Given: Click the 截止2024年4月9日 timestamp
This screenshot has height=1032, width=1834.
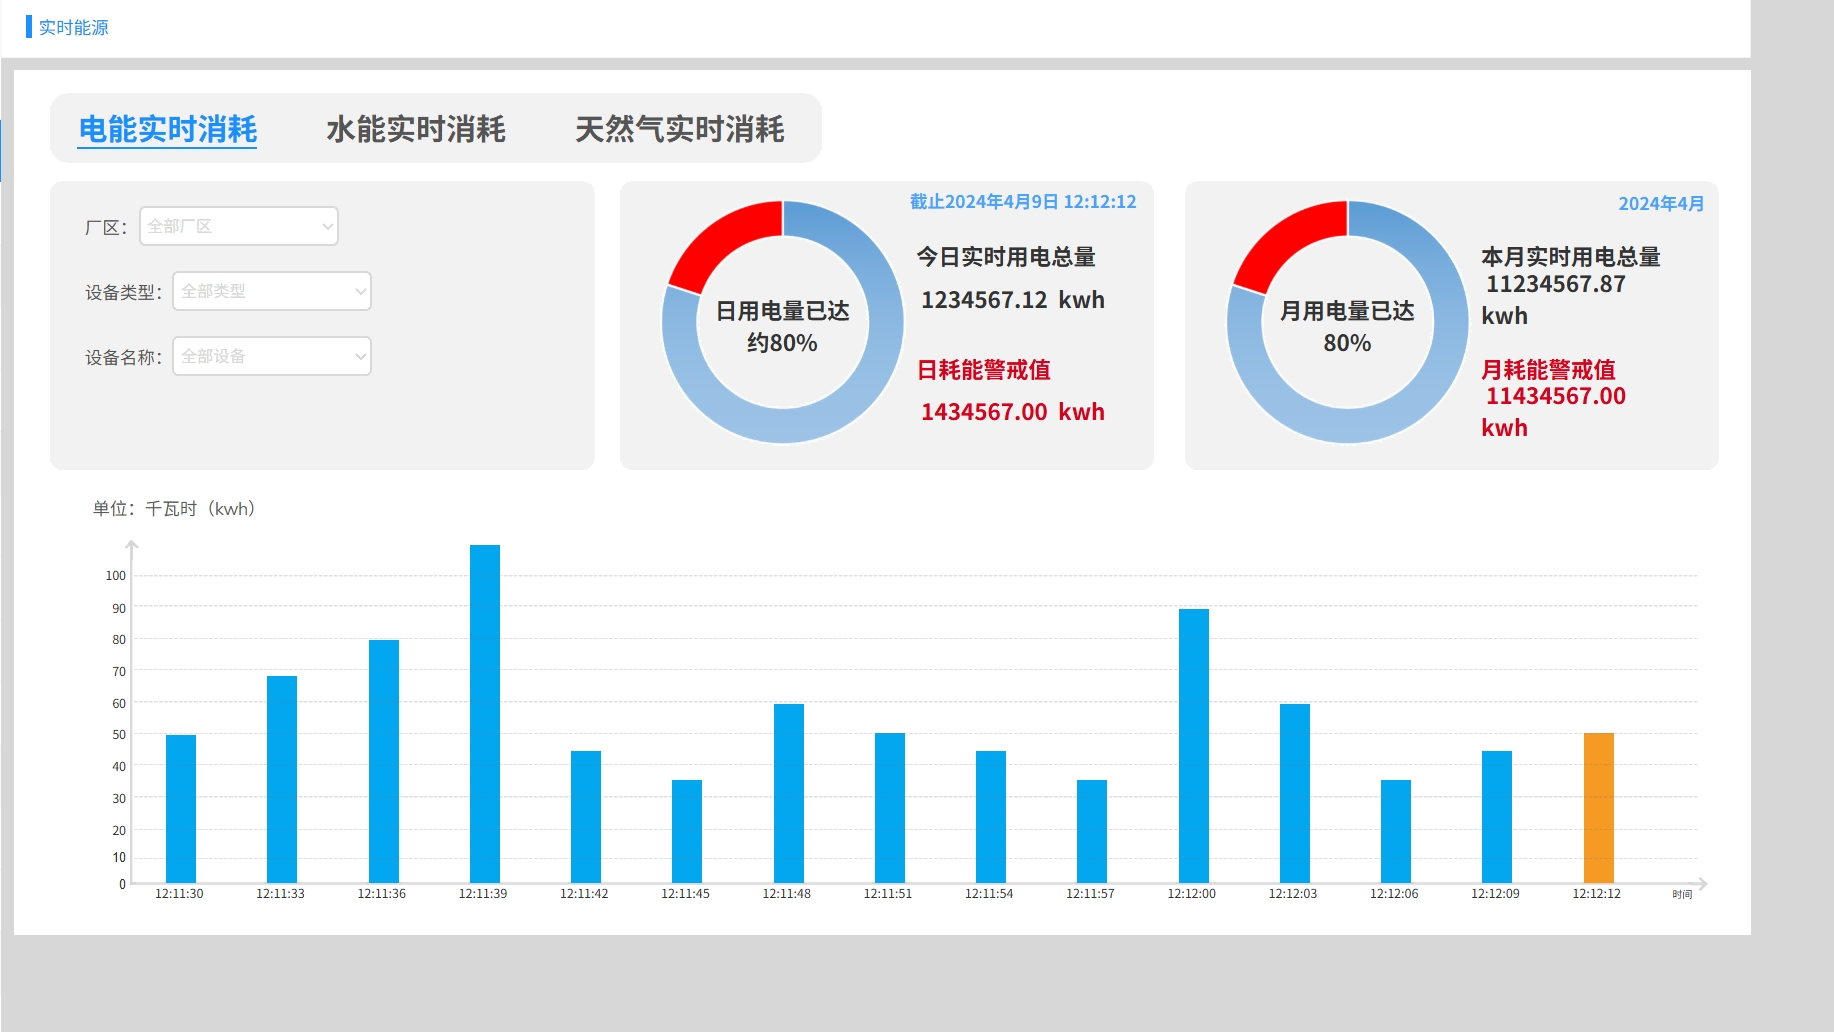Looking at the screenshot, I should pos(1022,202).
